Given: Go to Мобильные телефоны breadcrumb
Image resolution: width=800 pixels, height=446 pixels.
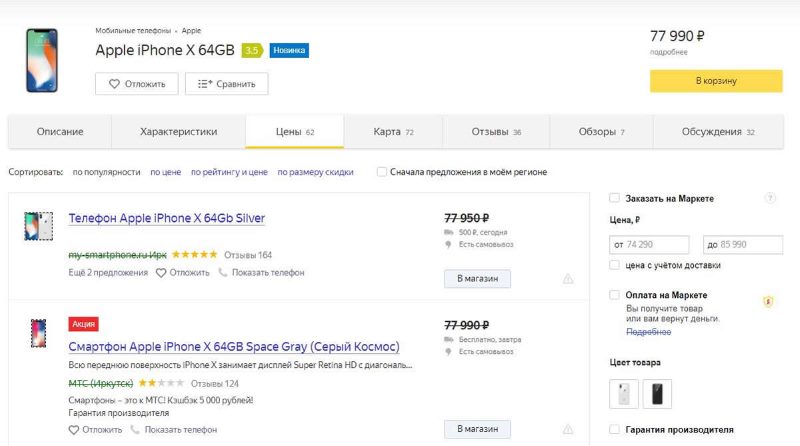Looking at the screenshot, I should coord(133,31).
